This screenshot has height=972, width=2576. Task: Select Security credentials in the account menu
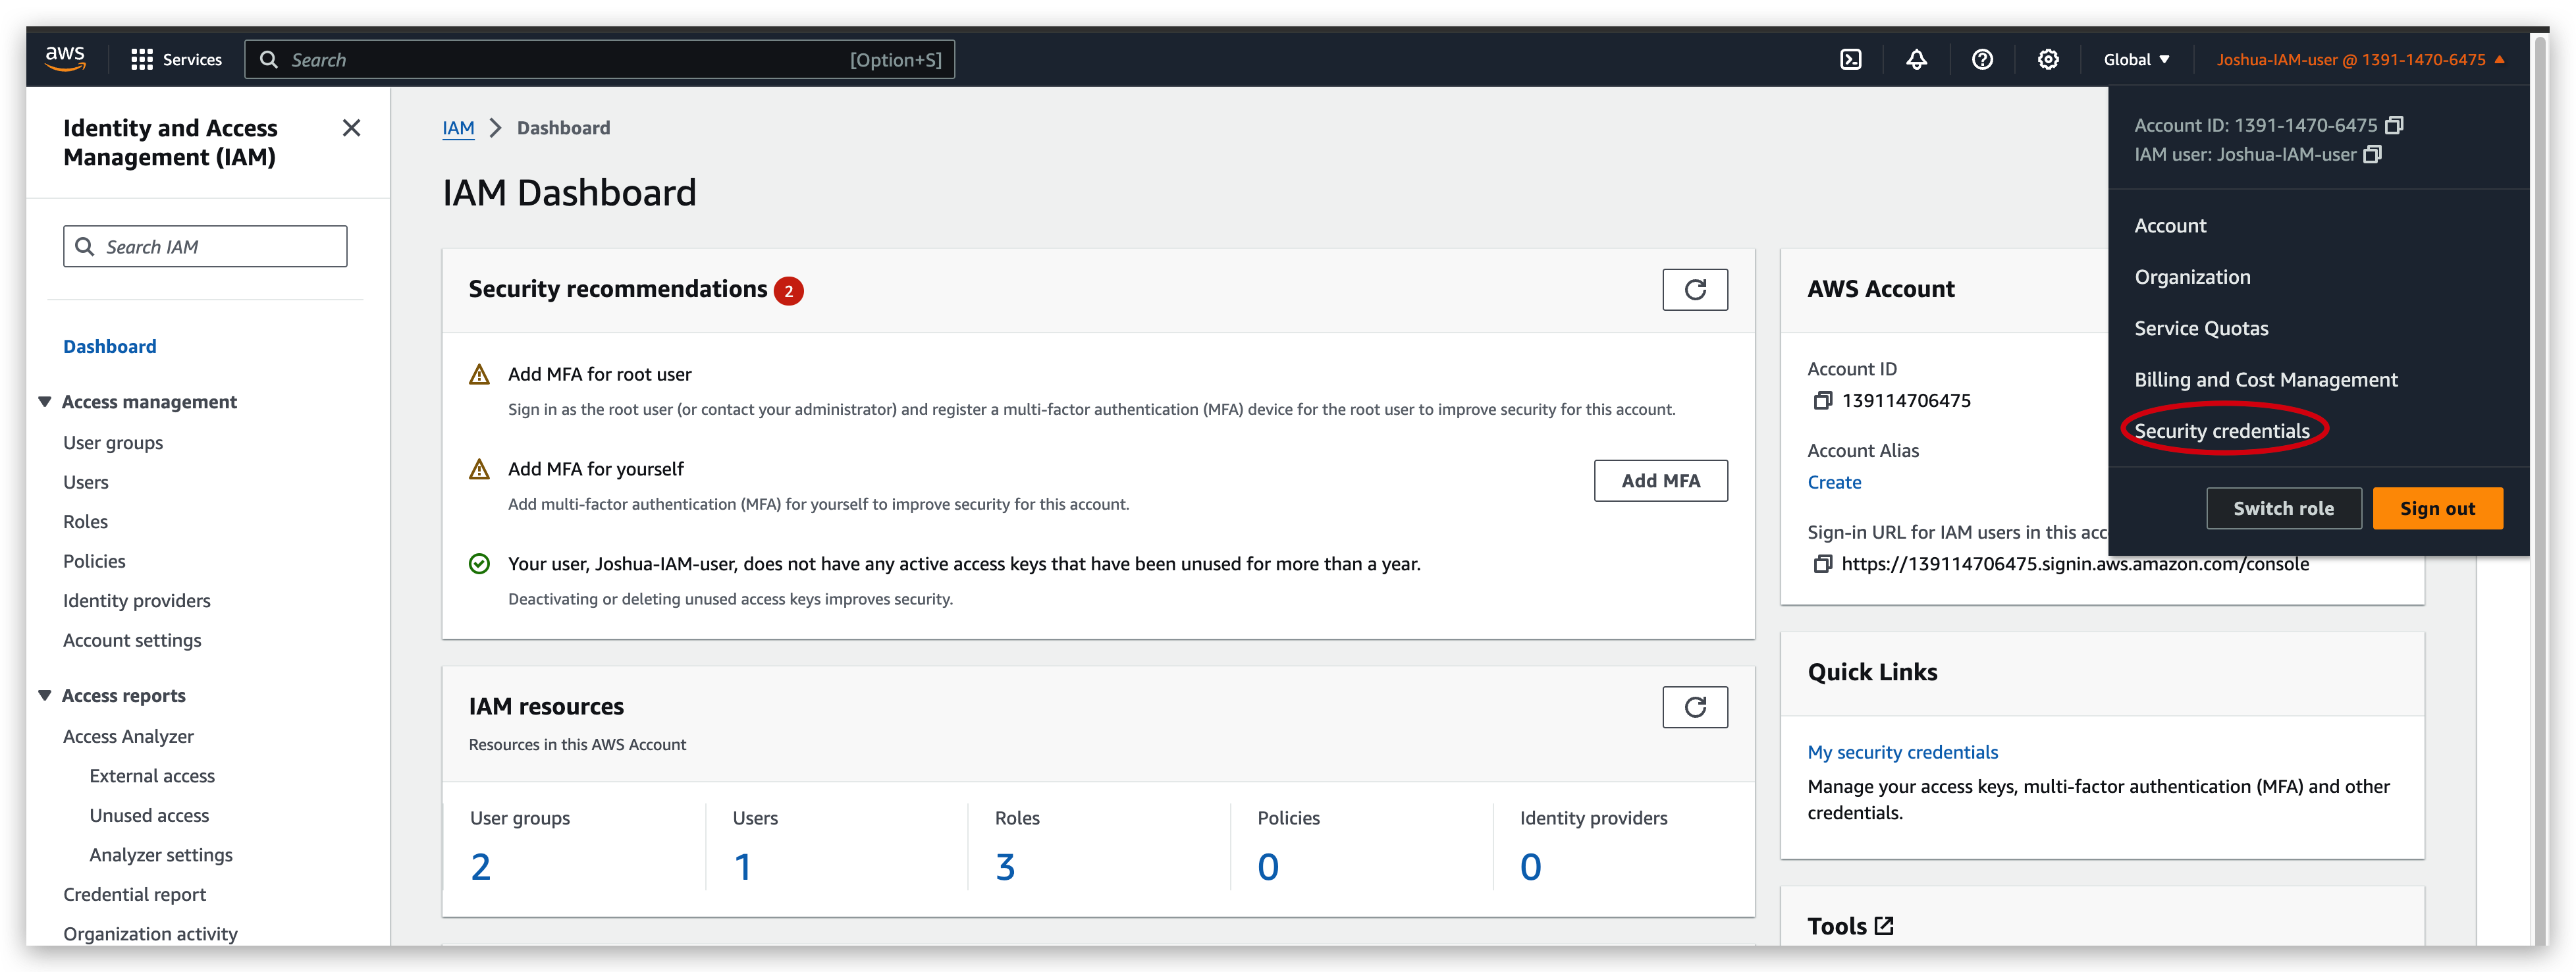(x=2222, y=430)
